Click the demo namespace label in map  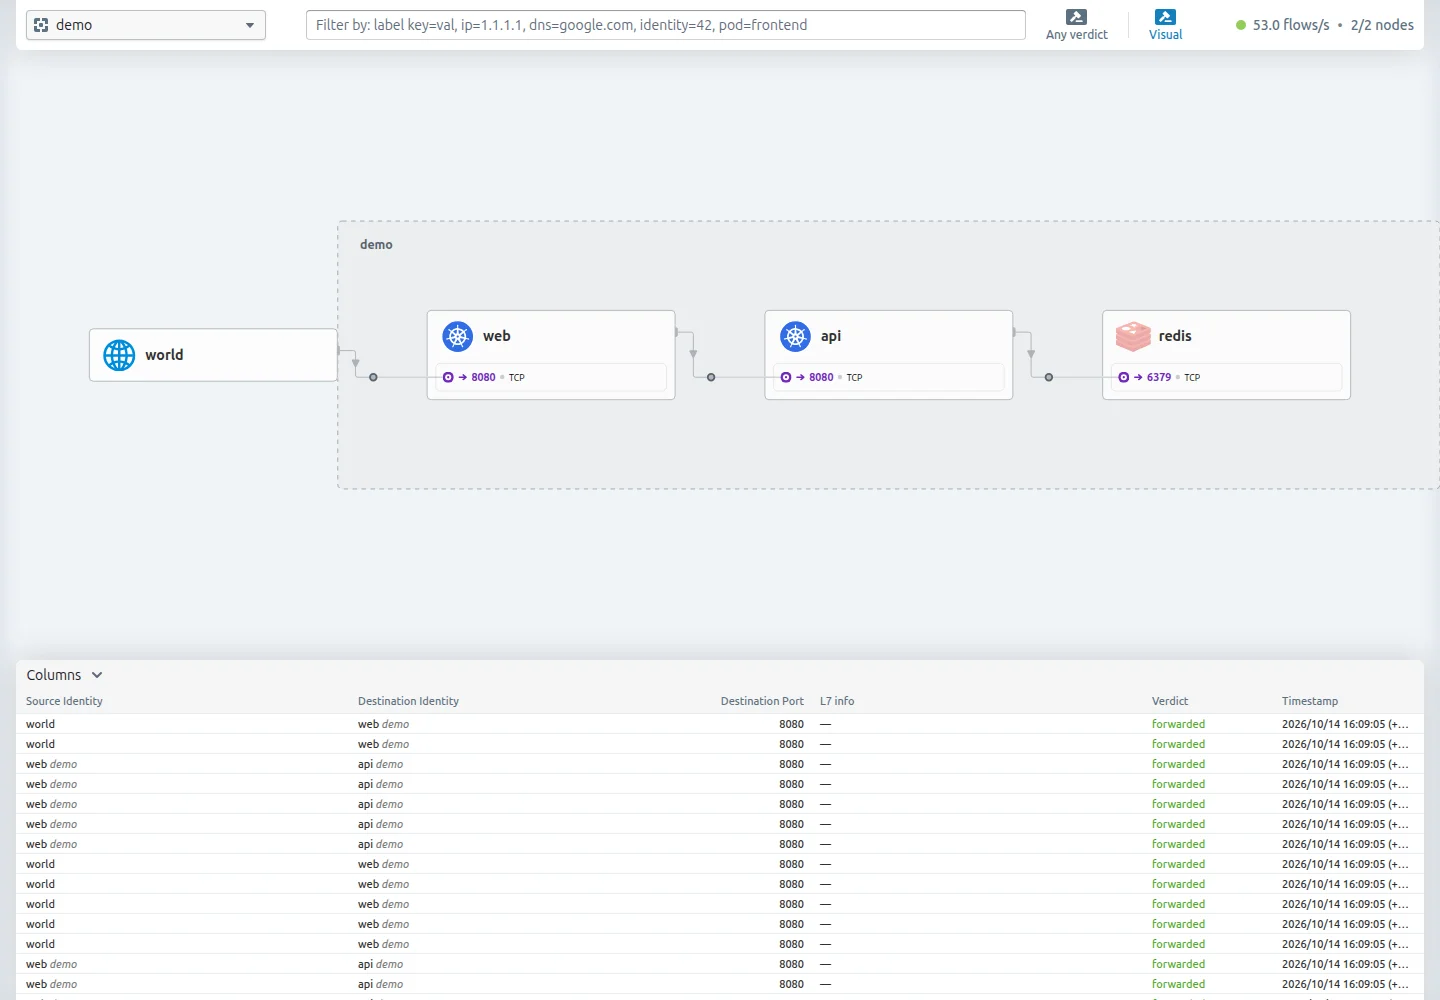tap(376, 245)
